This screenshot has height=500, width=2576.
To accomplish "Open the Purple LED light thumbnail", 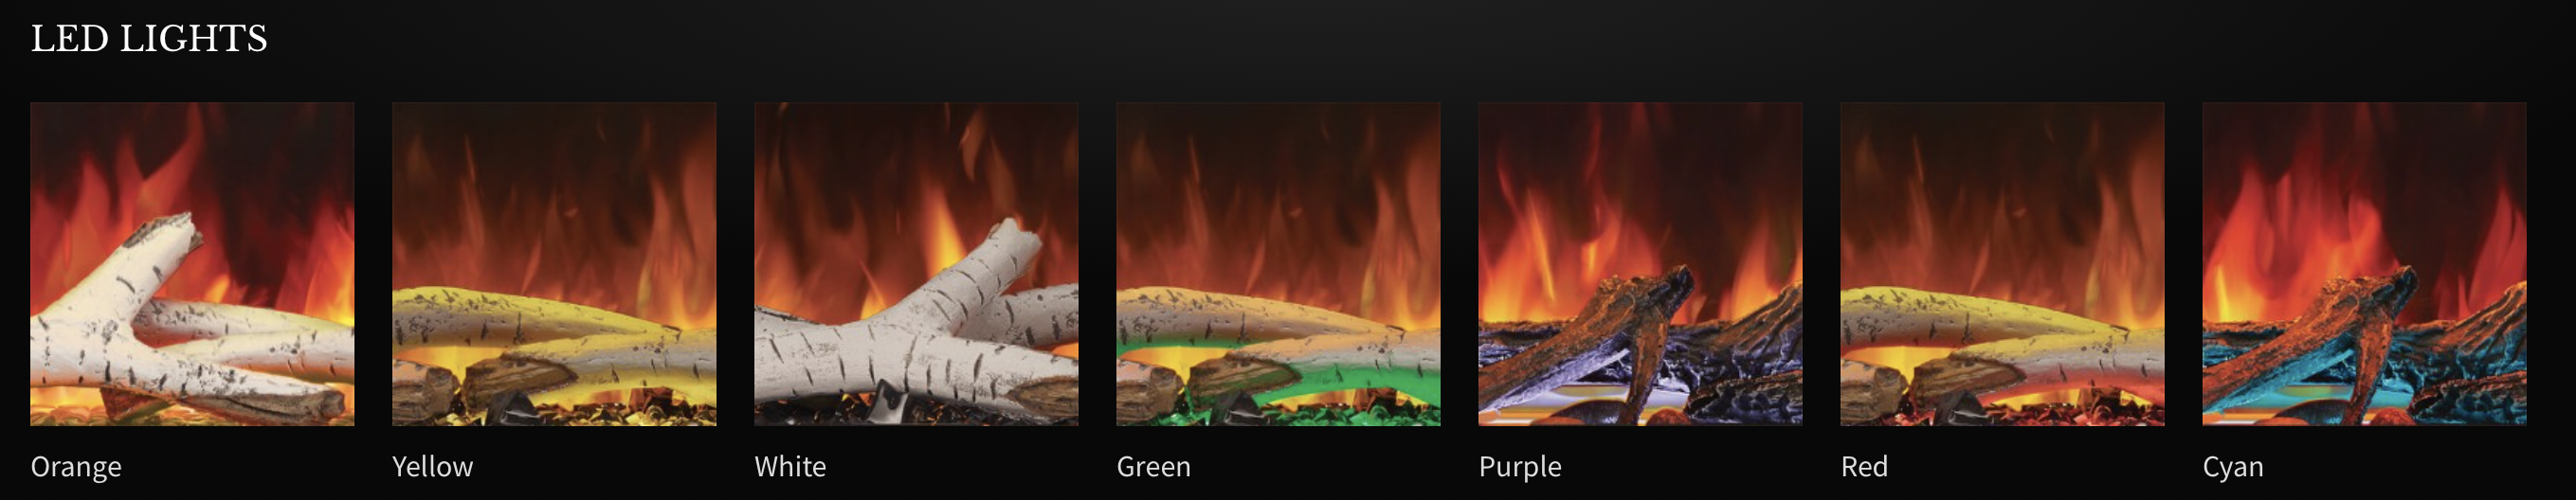I will point(1640,264).
